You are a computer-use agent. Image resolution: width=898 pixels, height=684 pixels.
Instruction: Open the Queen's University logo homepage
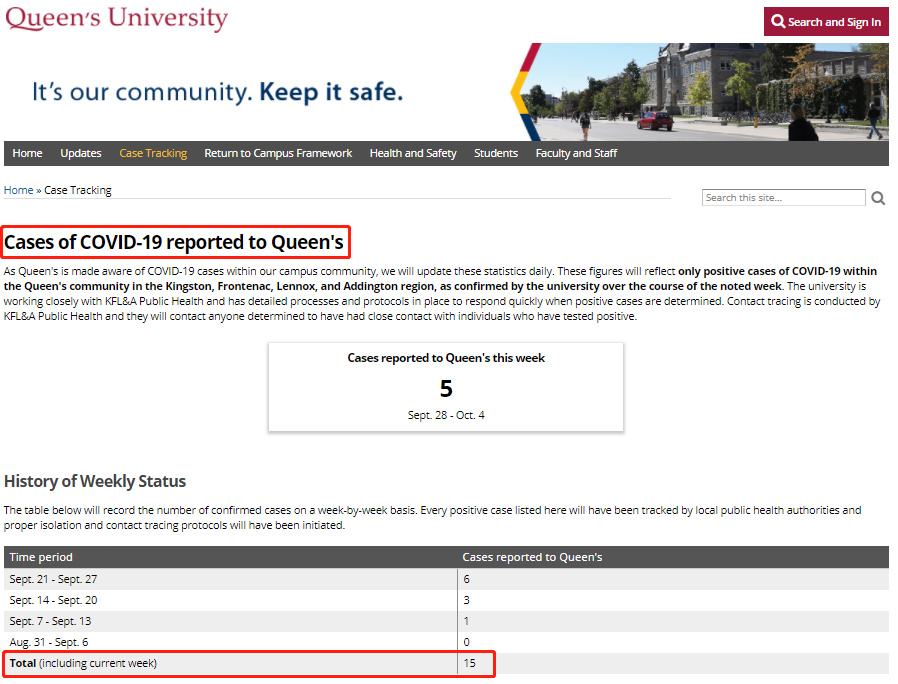116,18
